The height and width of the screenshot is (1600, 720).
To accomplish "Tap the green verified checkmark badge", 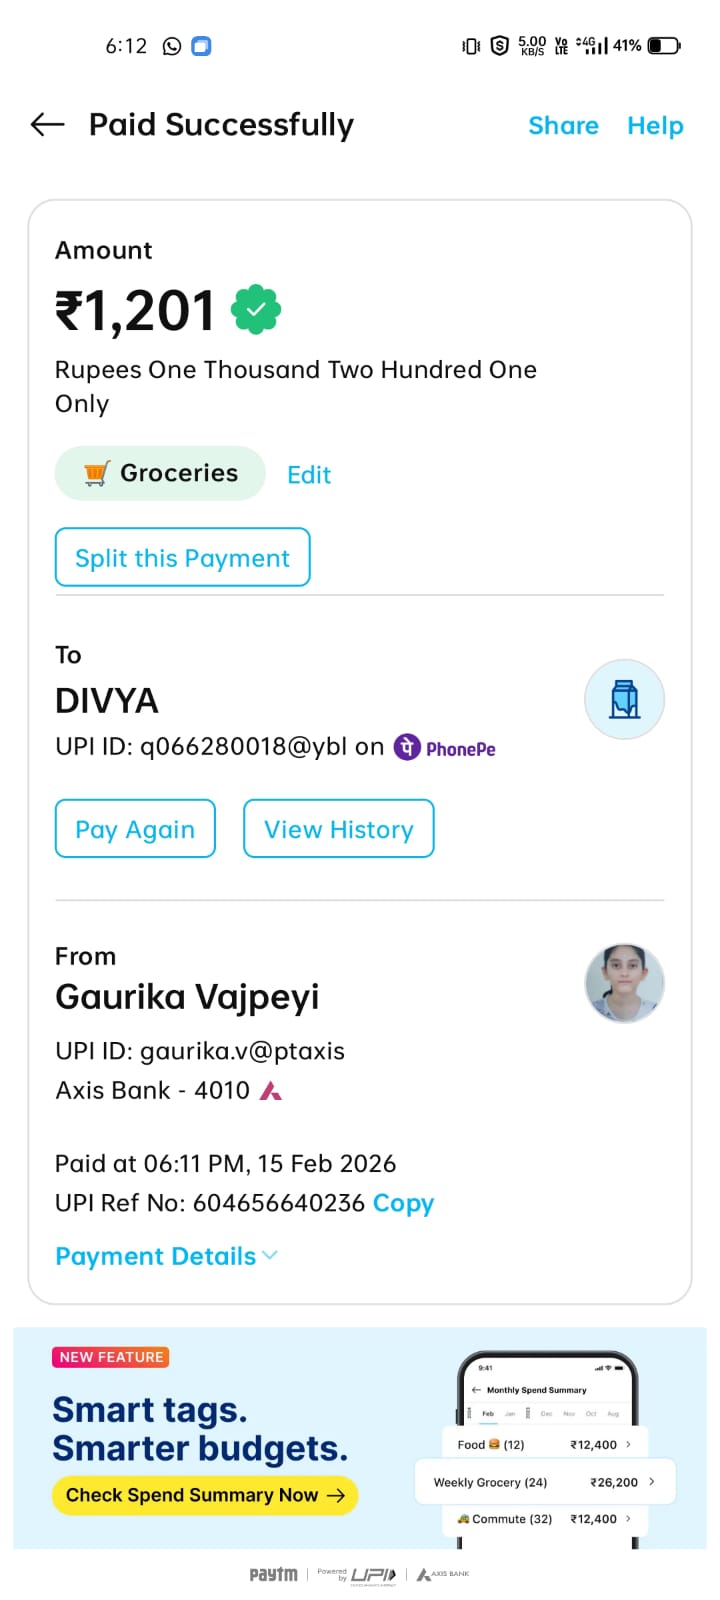I will tap(256, 310).
